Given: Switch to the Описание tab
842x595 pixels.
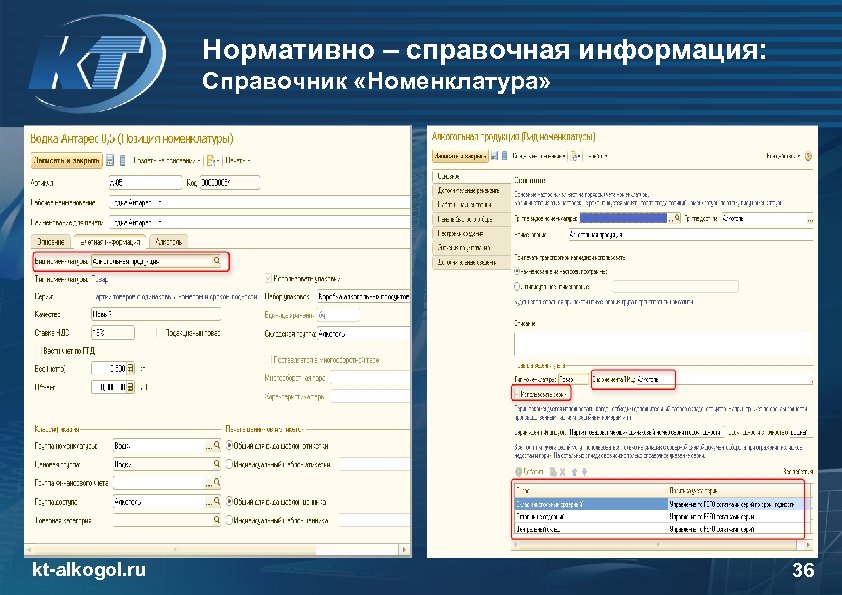Looking at the screenshot, I should pos(50,242).
